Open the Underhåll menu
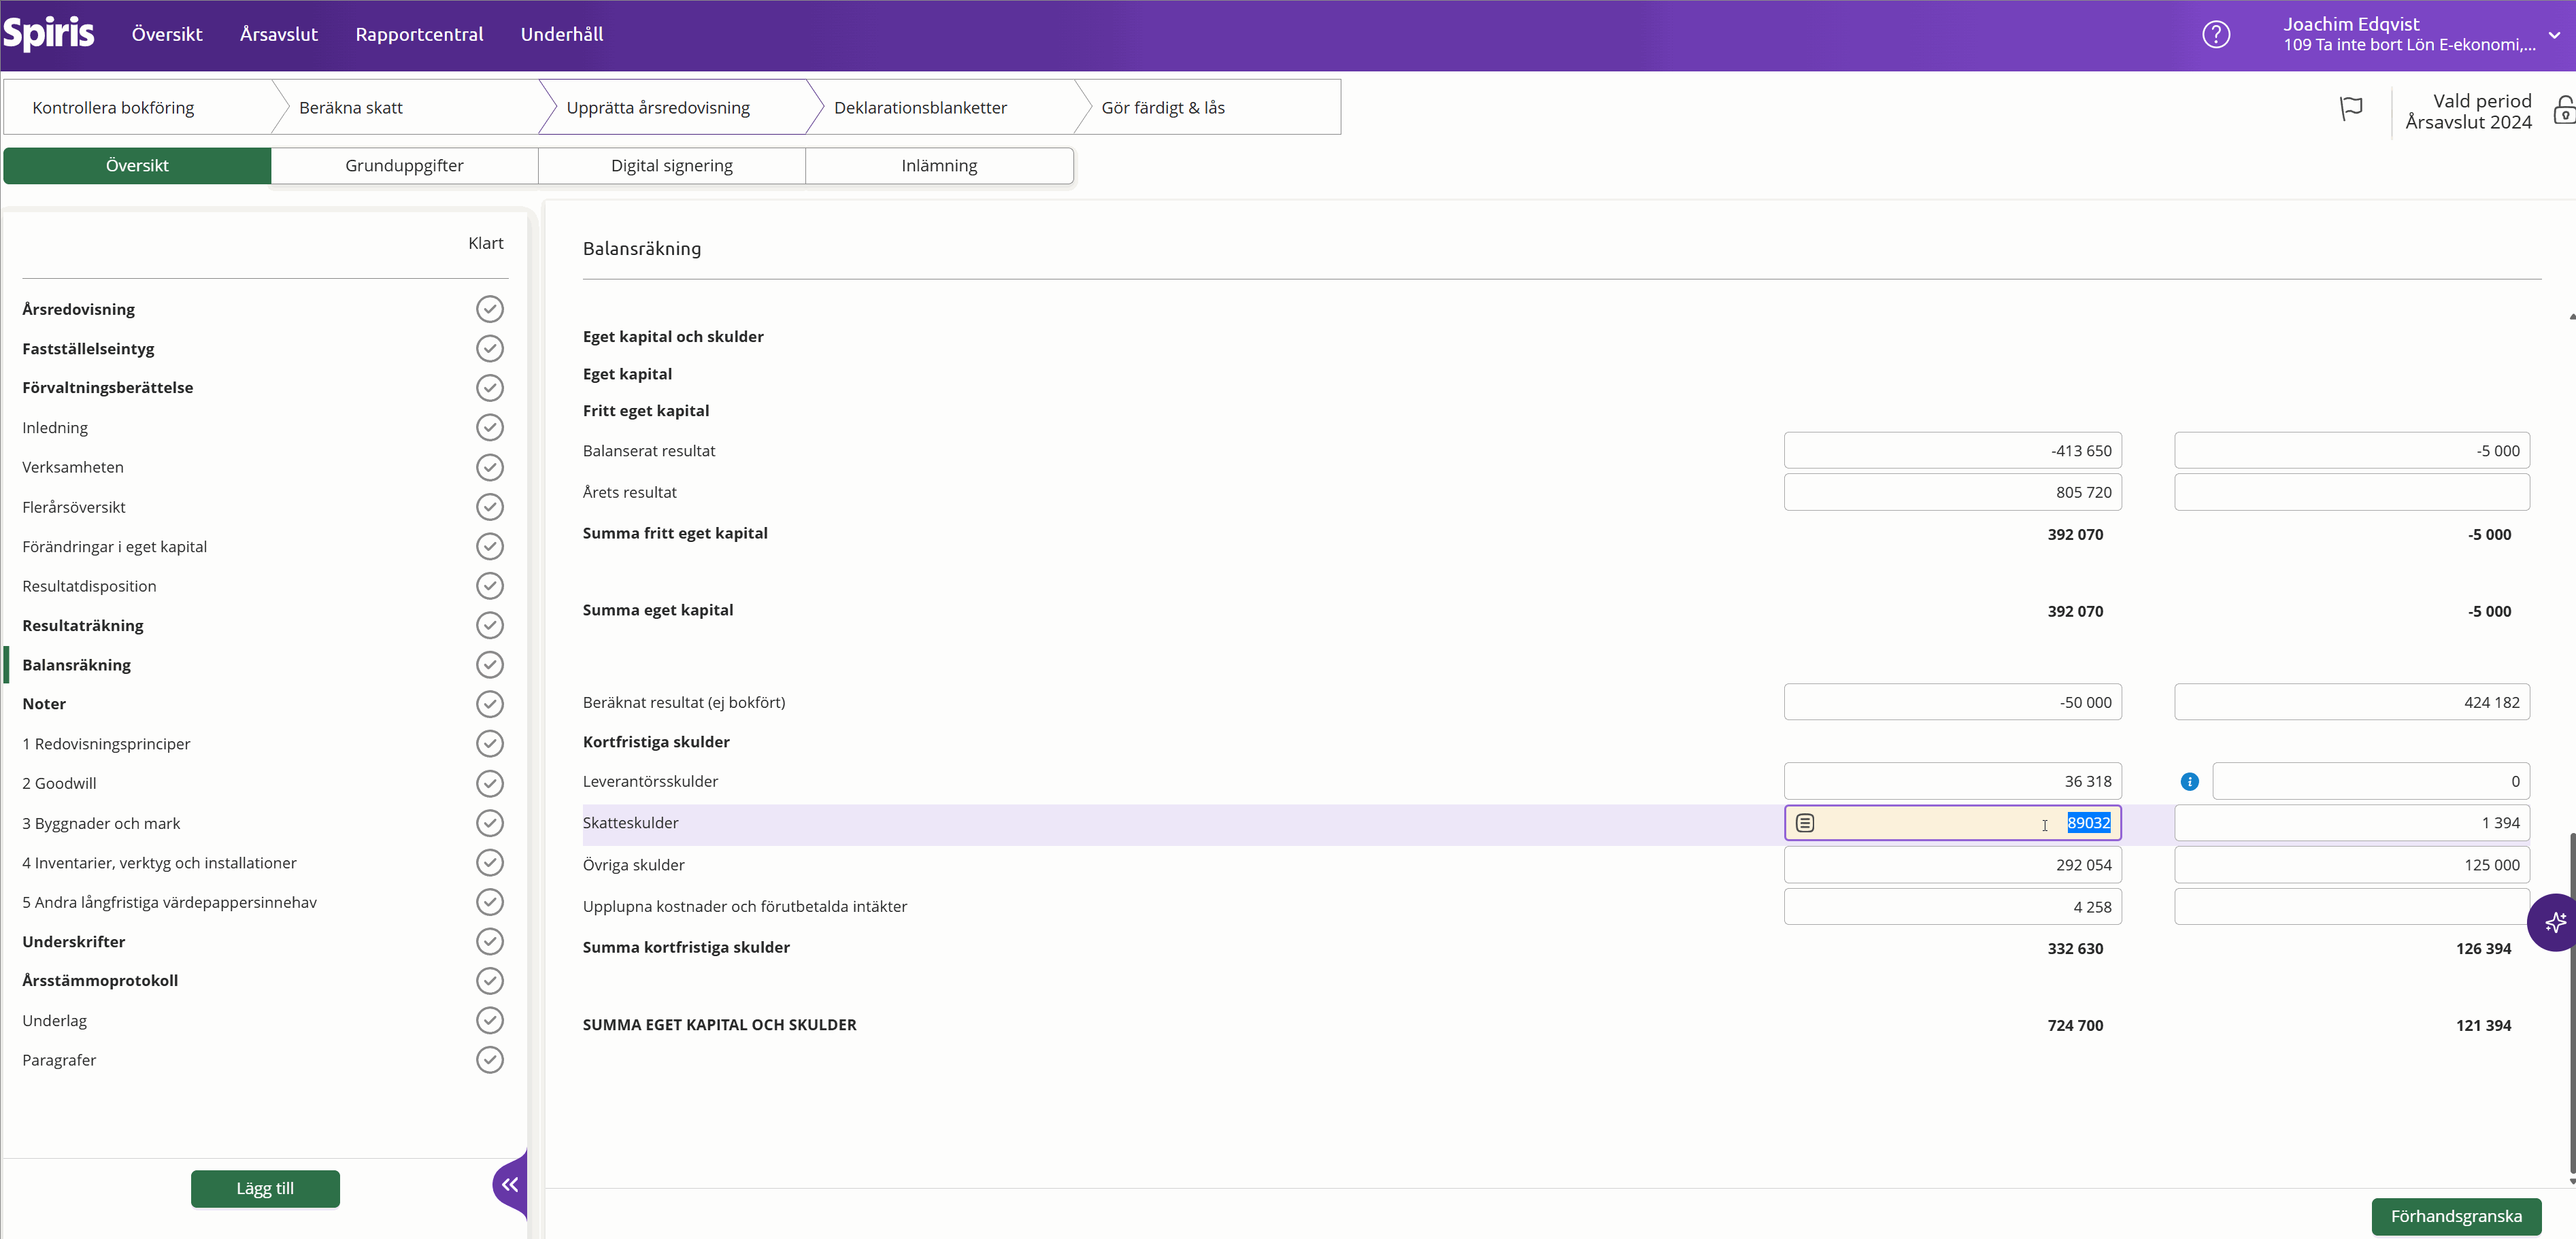The width and height of the screenshot is (2576, 1239). click(562, 34)
